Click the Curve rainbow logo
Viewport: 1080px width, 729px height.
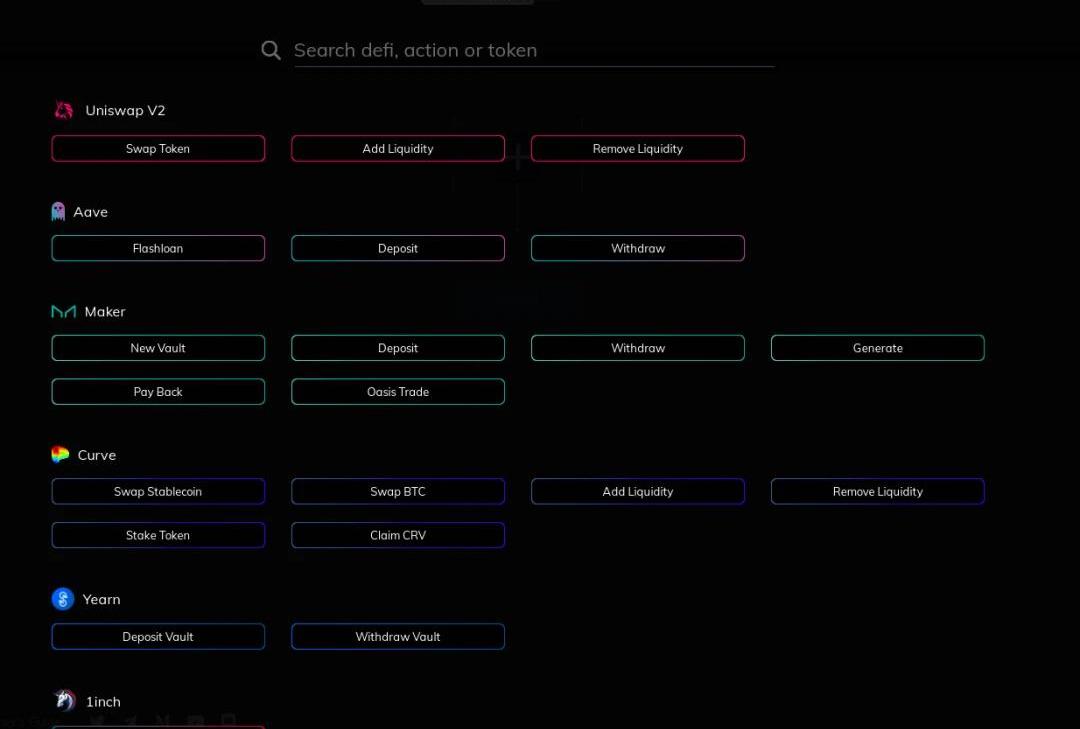[x=60, y=455]
